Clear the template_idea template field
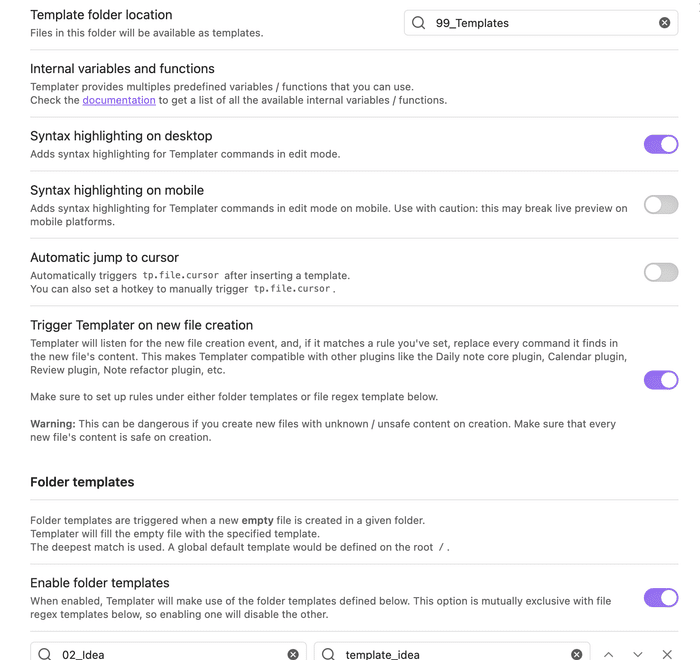Viewport: 700px width, 660px height. 577,654
